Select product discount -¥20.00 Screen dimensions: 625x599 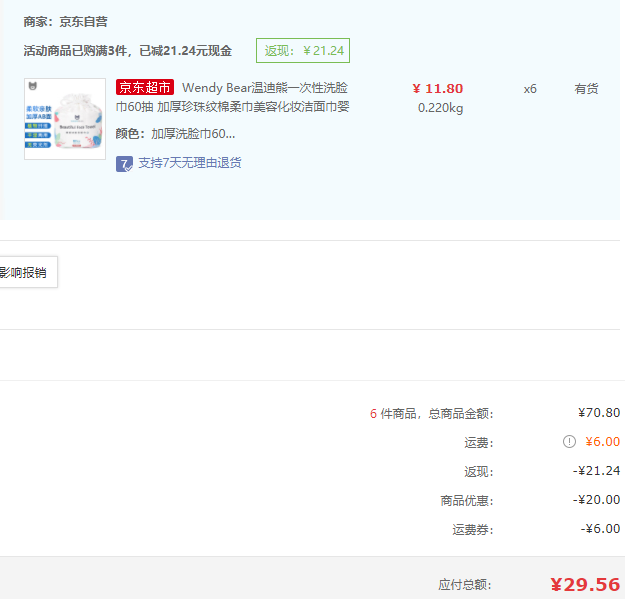click(x=596, y=500)
